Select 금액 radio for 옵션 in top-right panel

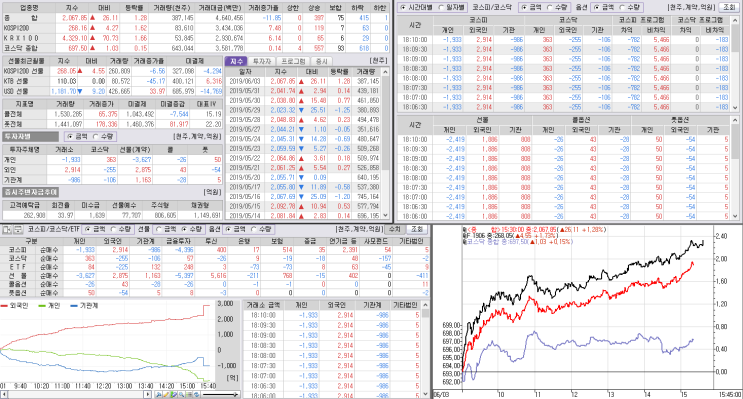597,8
